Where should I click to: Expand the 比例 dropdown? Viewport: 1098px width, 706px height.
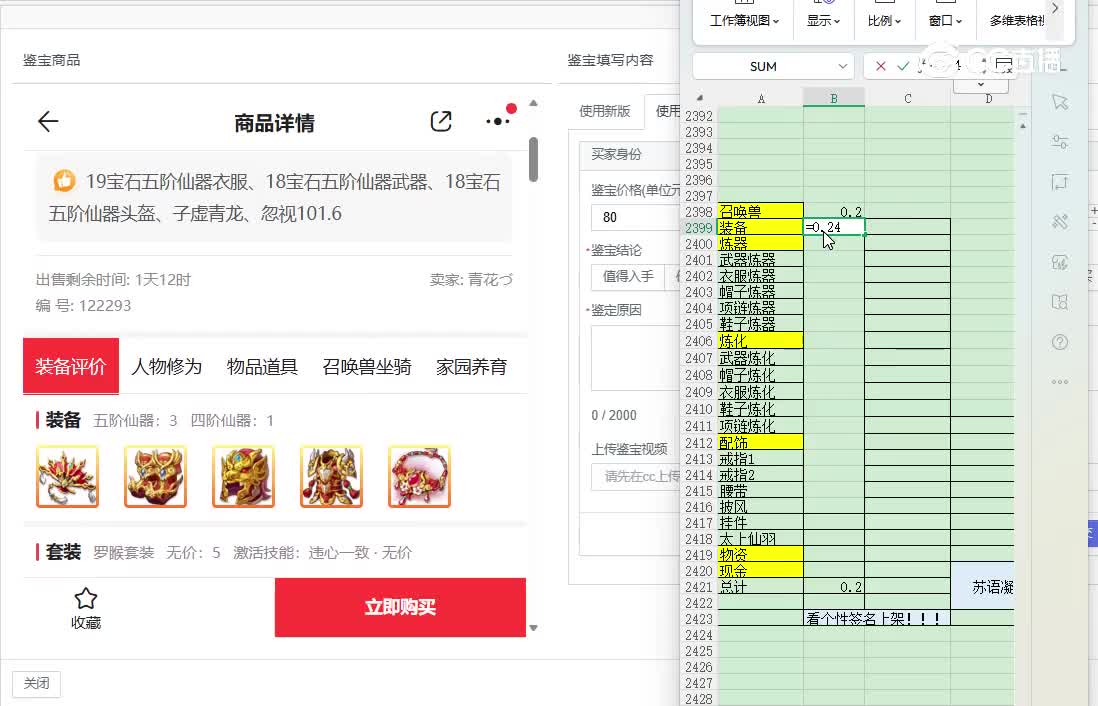coord(884,20)
